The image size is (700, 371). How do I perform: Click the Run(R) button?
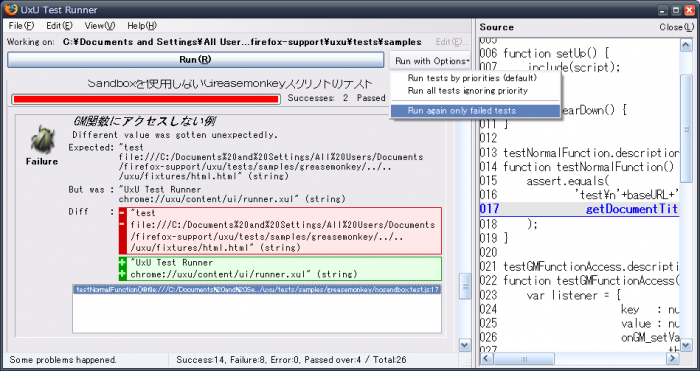pyautogui.click(x=196, y=60)
